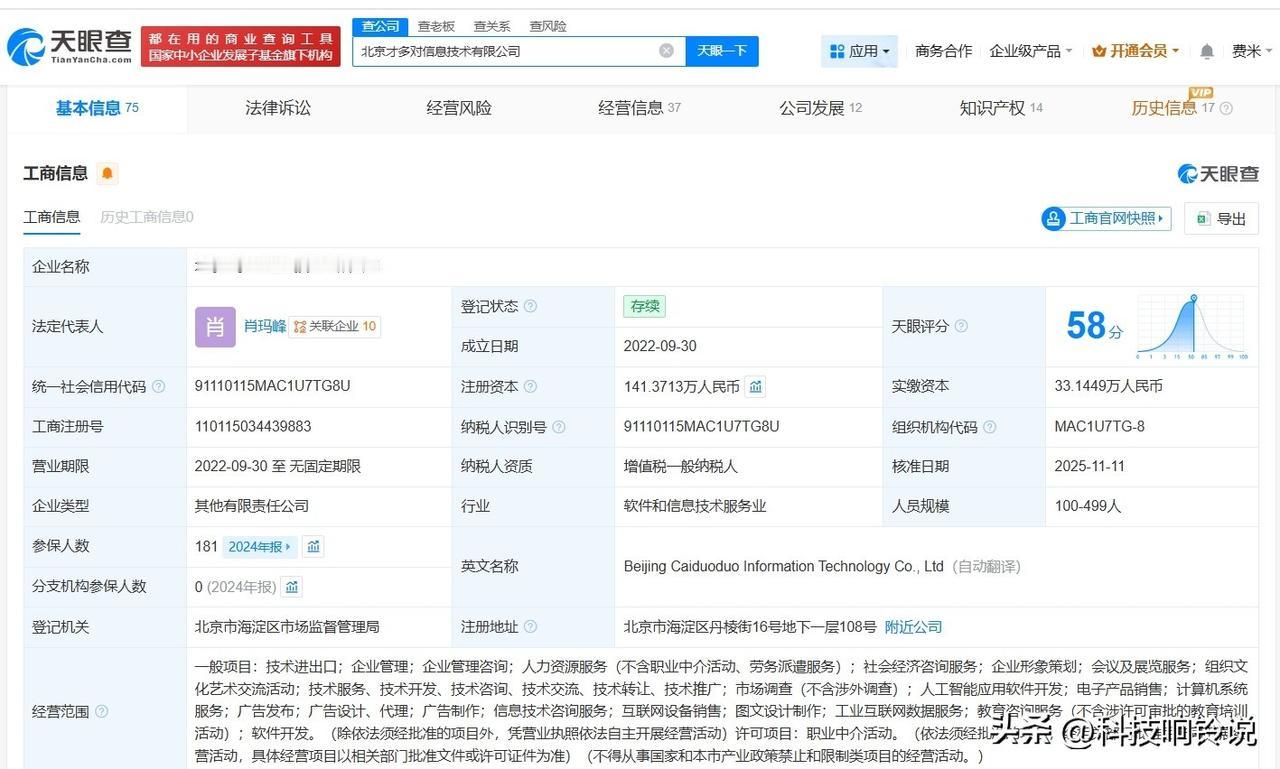Open the 经营风险 tab
The height and width of the screenshot is (769, 1280).
click(x=459, y=108)
